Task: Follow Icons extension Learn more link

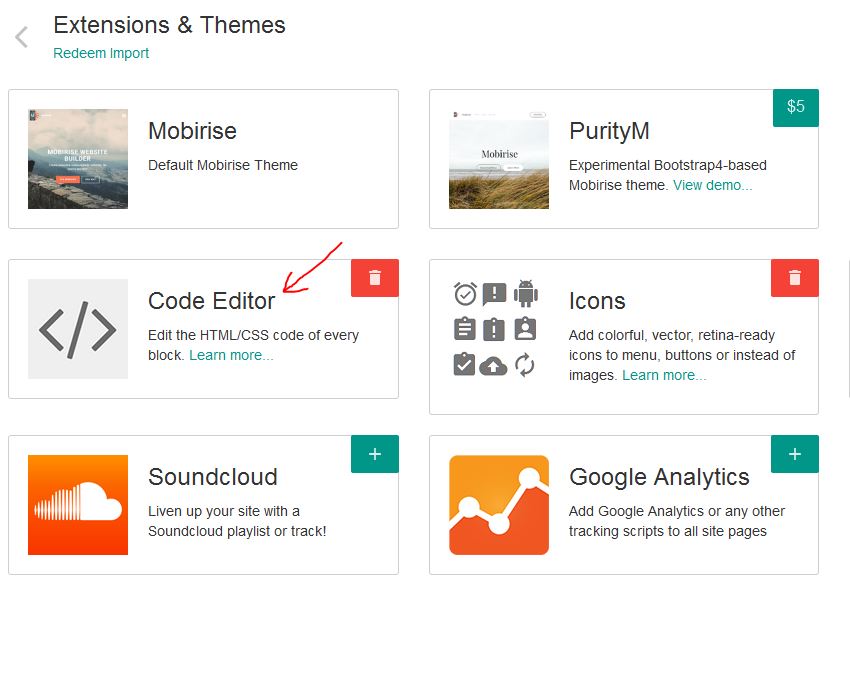Action: pos(664,375)
